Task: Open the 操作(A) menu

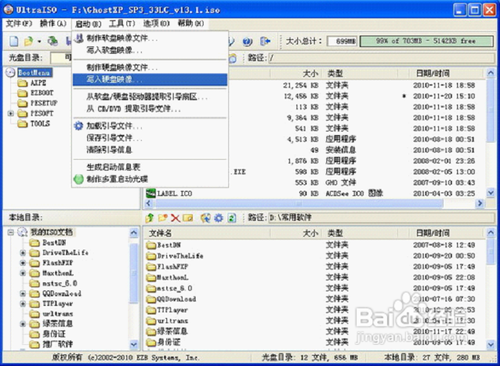Action: tap(53, 23)
